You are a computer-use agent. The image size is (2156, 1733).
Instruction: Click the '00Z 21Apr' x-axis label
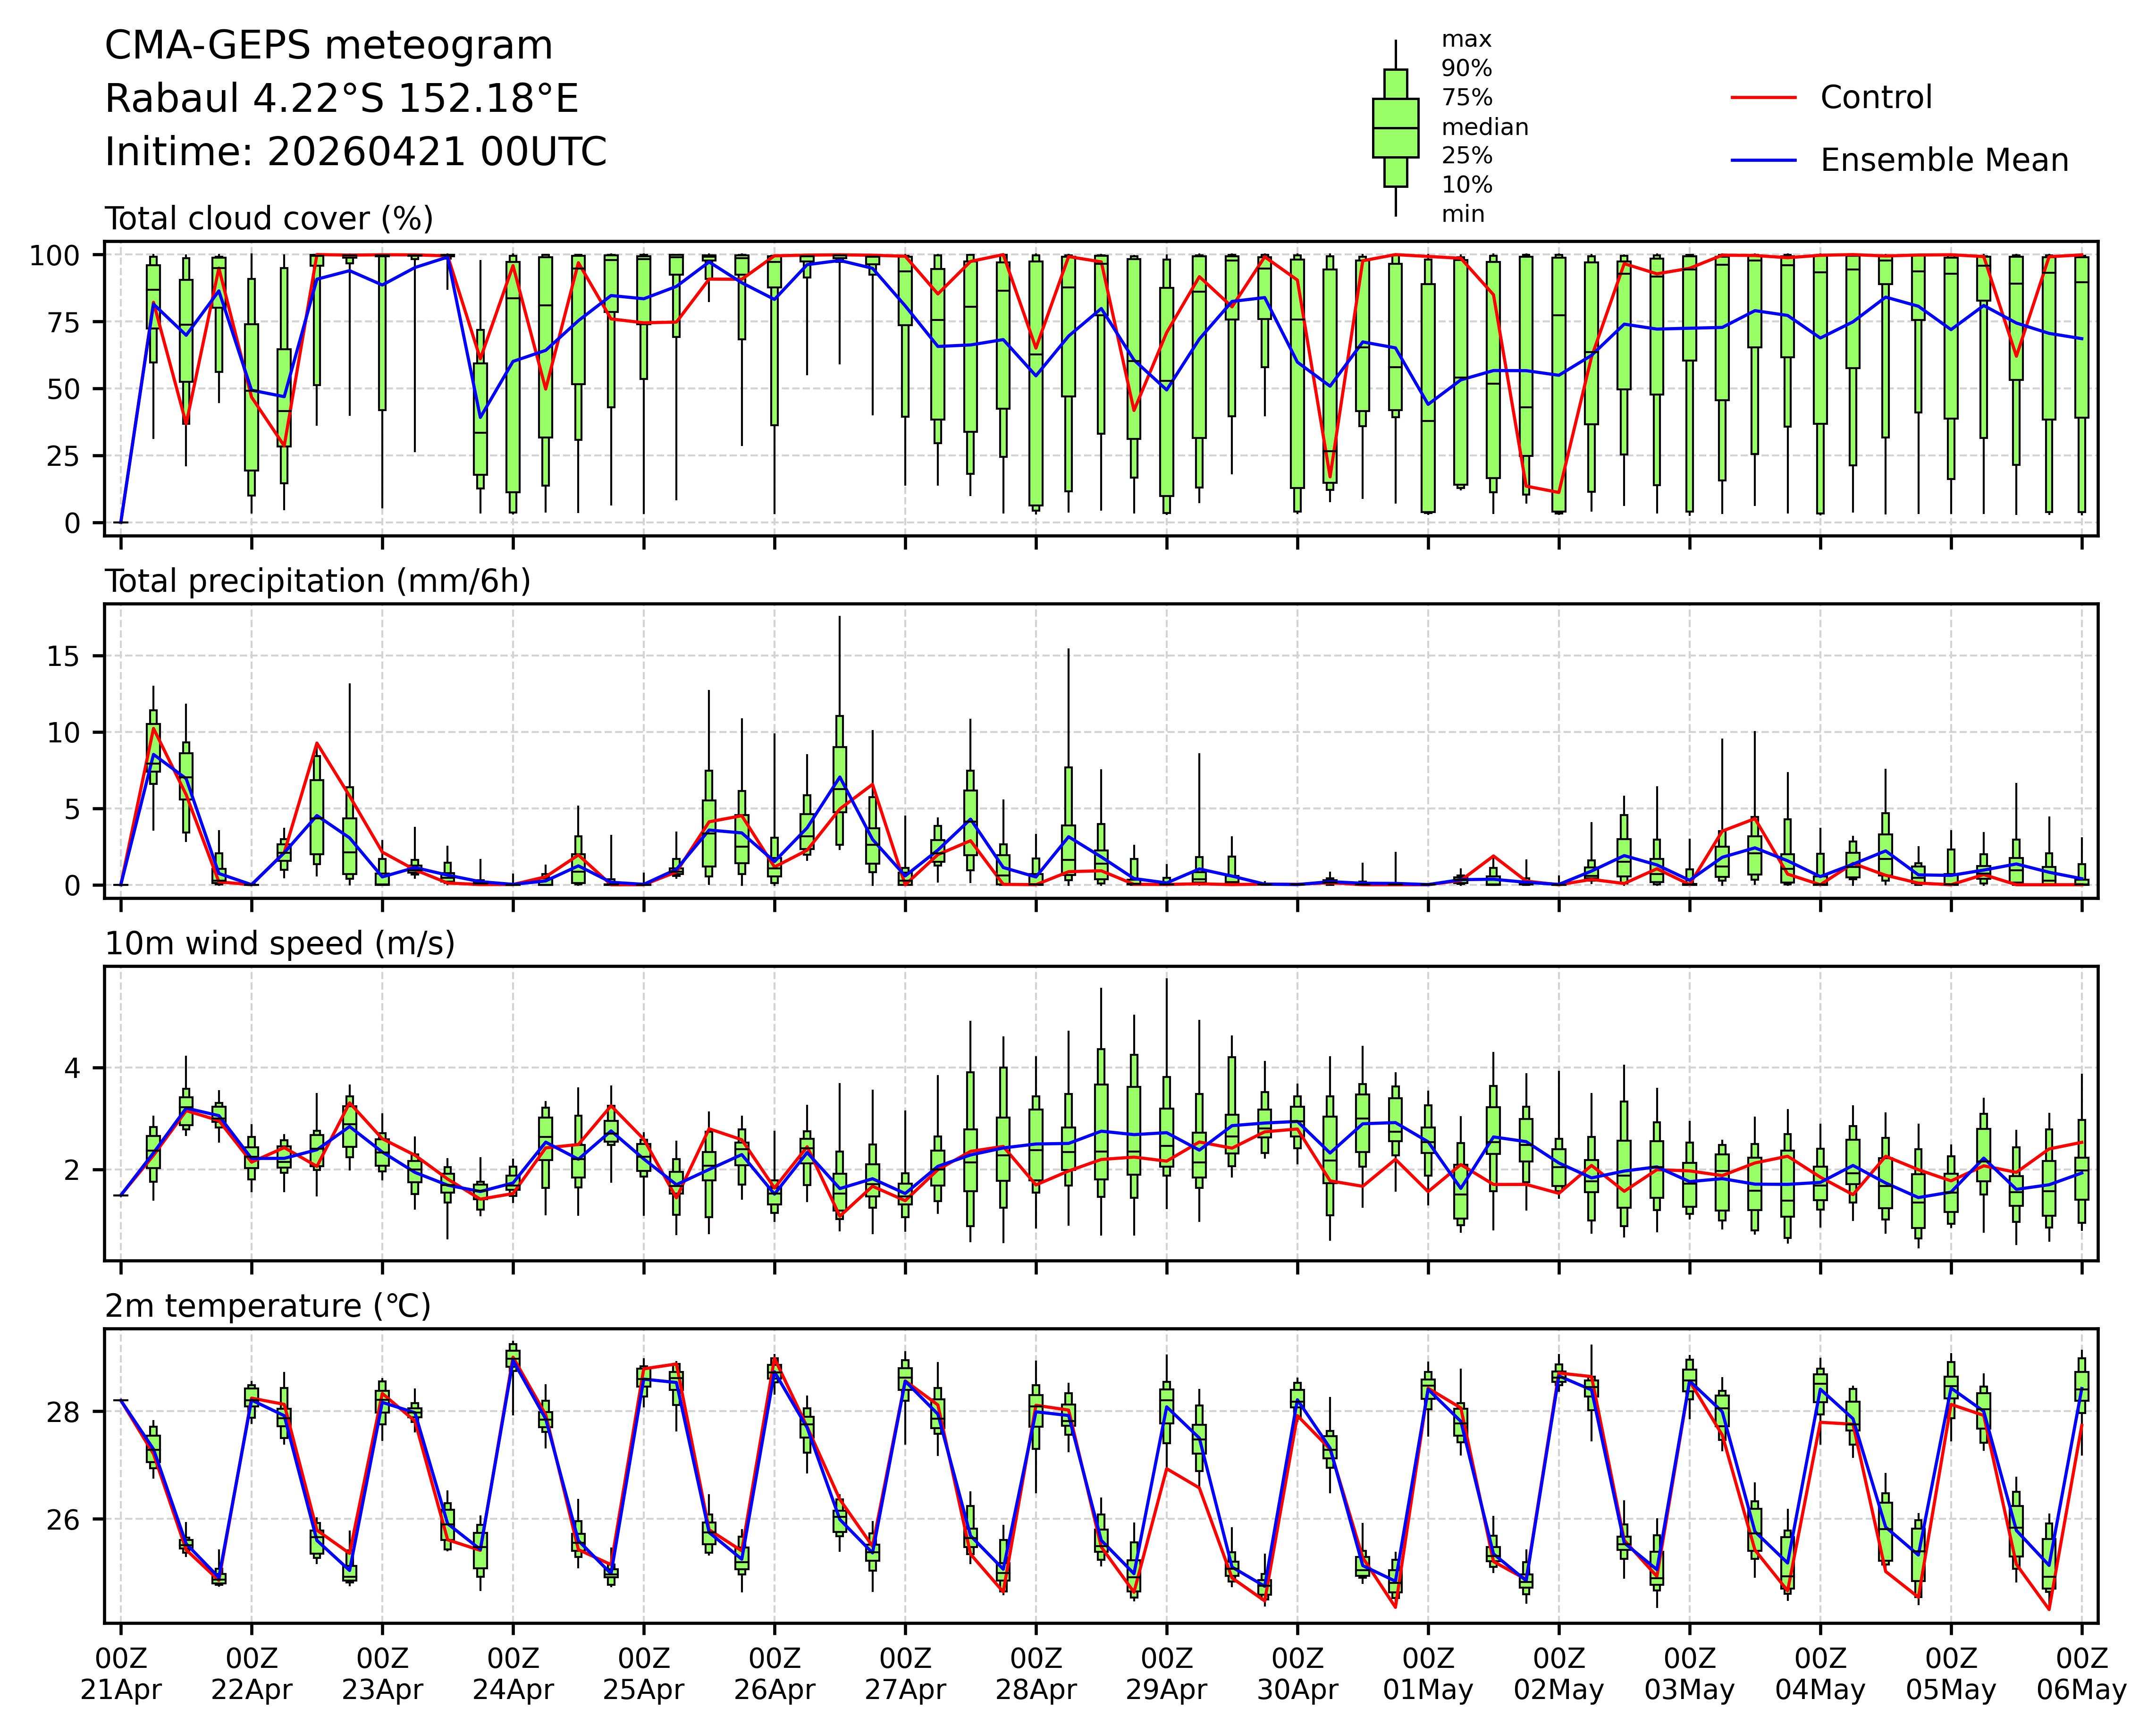pyautogui.click(x=121, y=1674)
